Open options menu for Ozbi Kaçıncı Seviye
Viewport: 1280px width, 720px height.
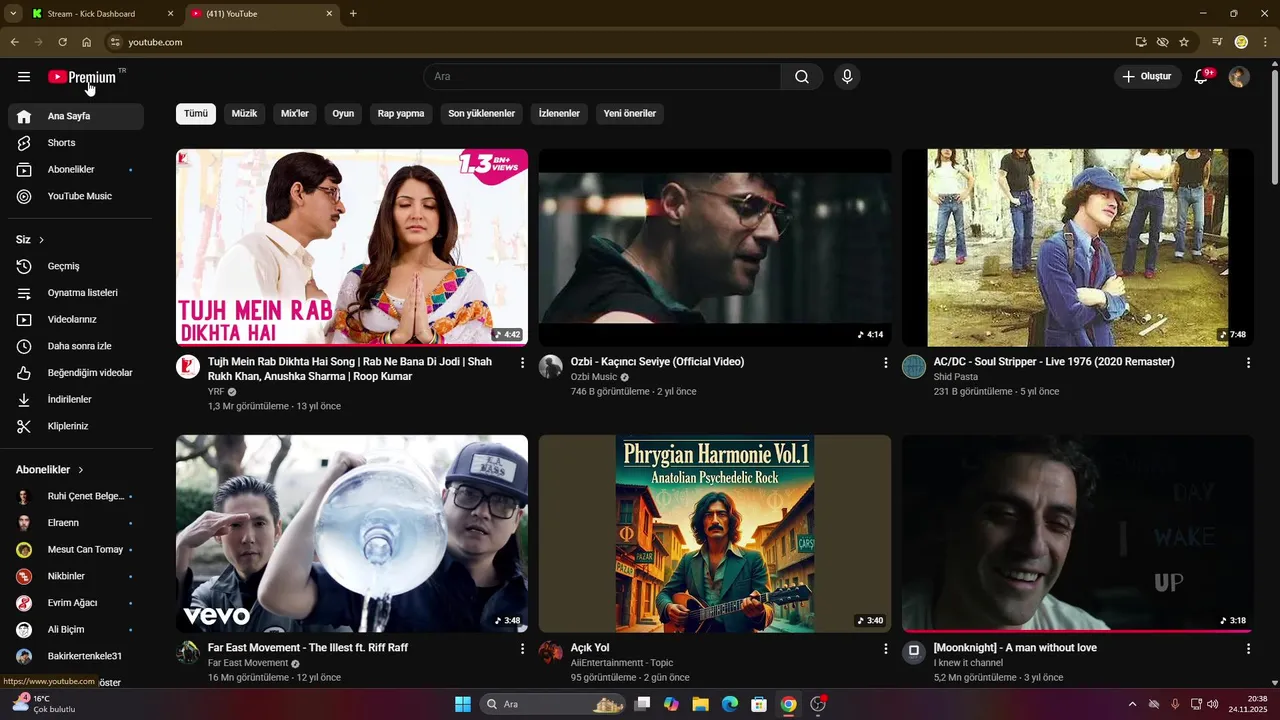885,363
